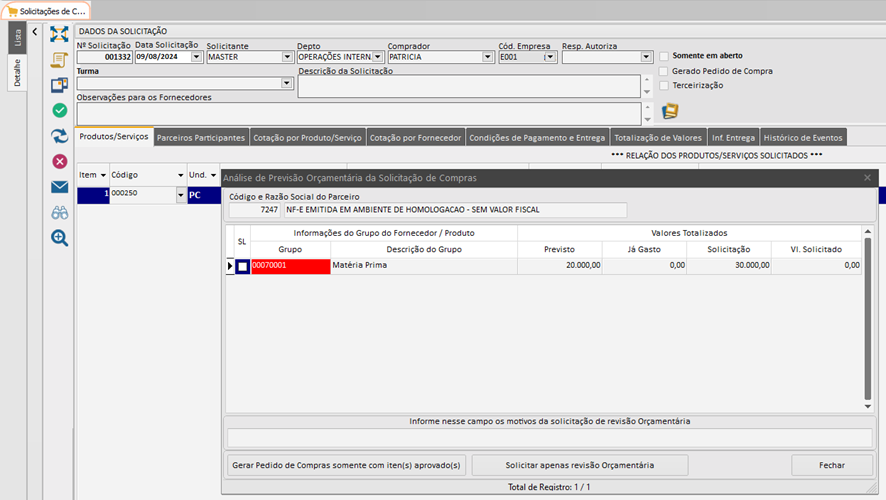Click the red 00070001 group cell

point(290,266)
